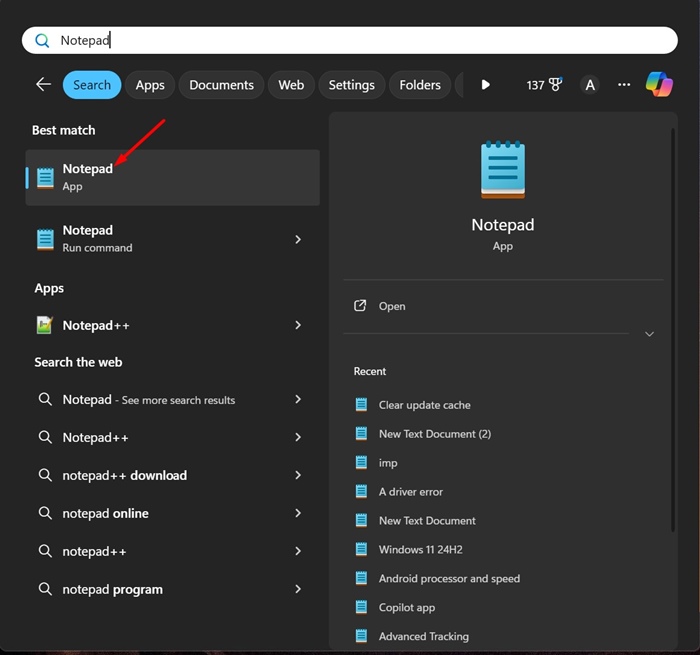
Task: Click the account avatar letter A
Action: 590,85
